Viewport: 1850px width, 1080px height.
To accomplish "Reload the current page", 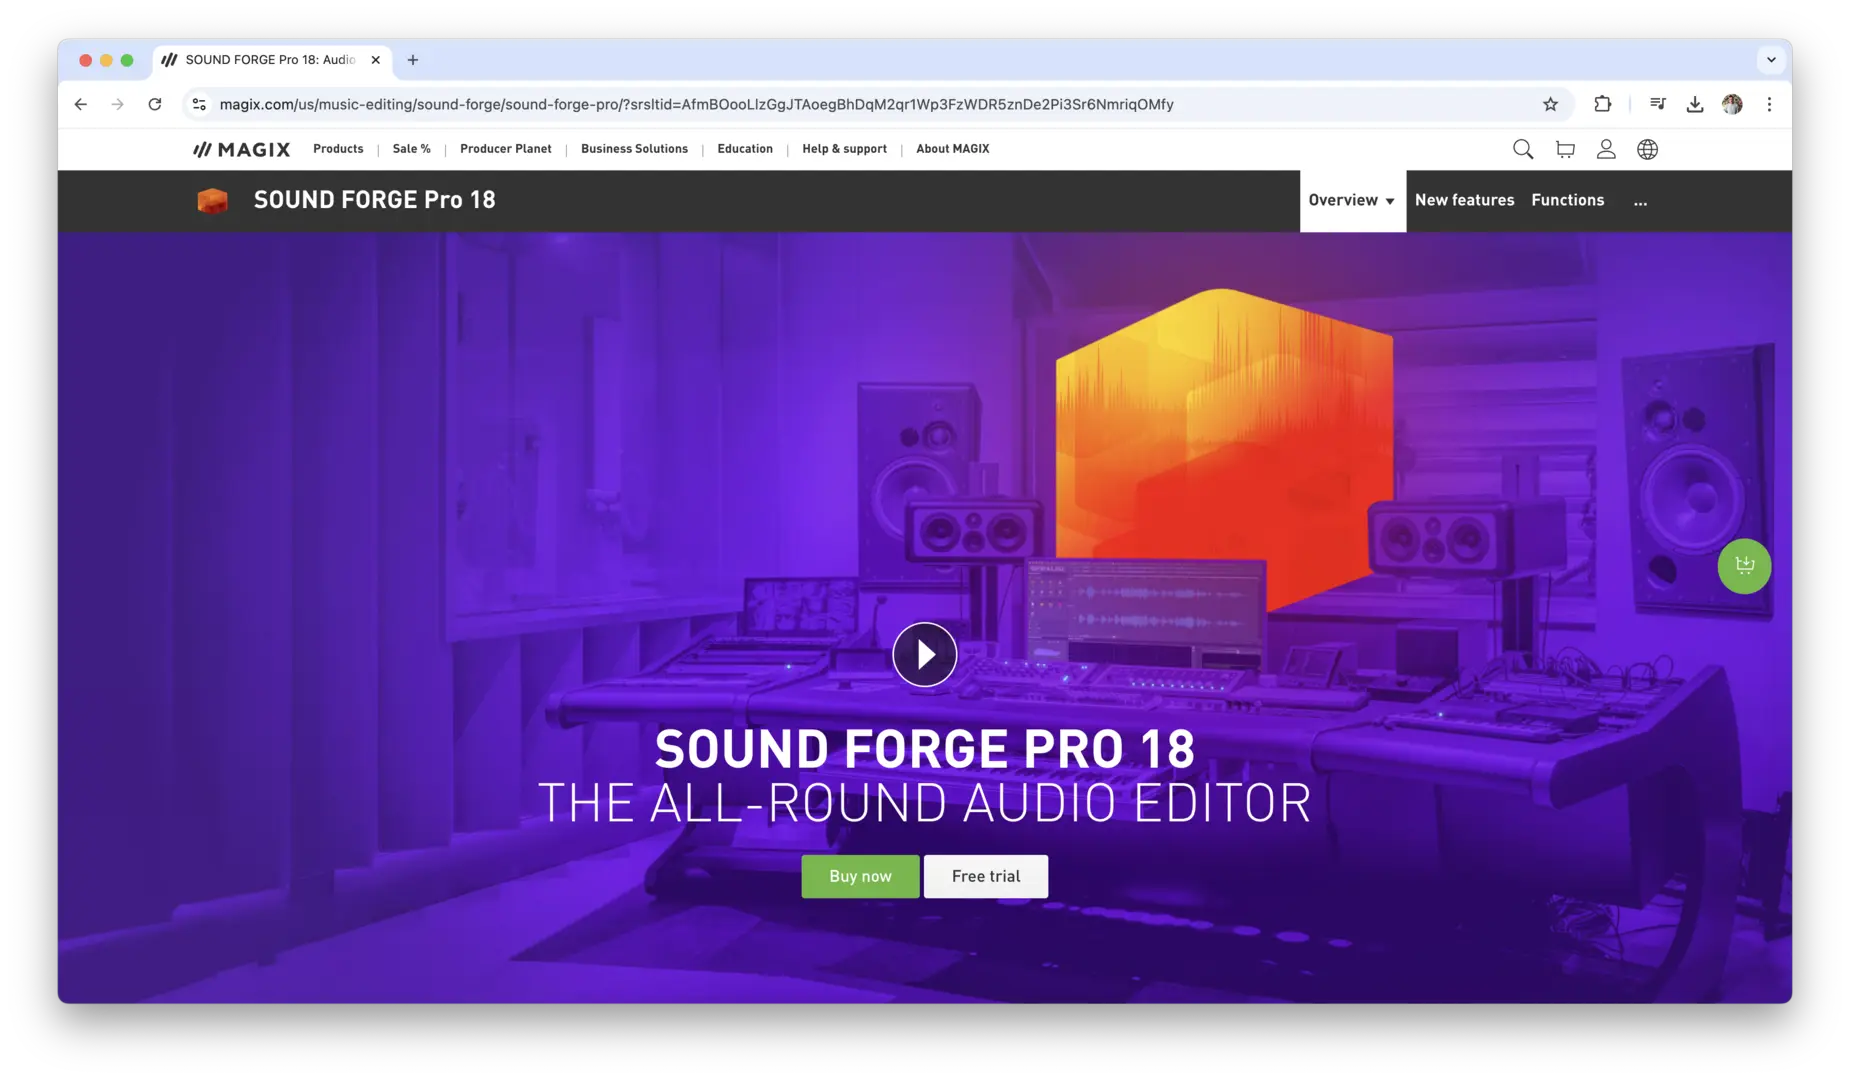I will [x=155, y=104].
